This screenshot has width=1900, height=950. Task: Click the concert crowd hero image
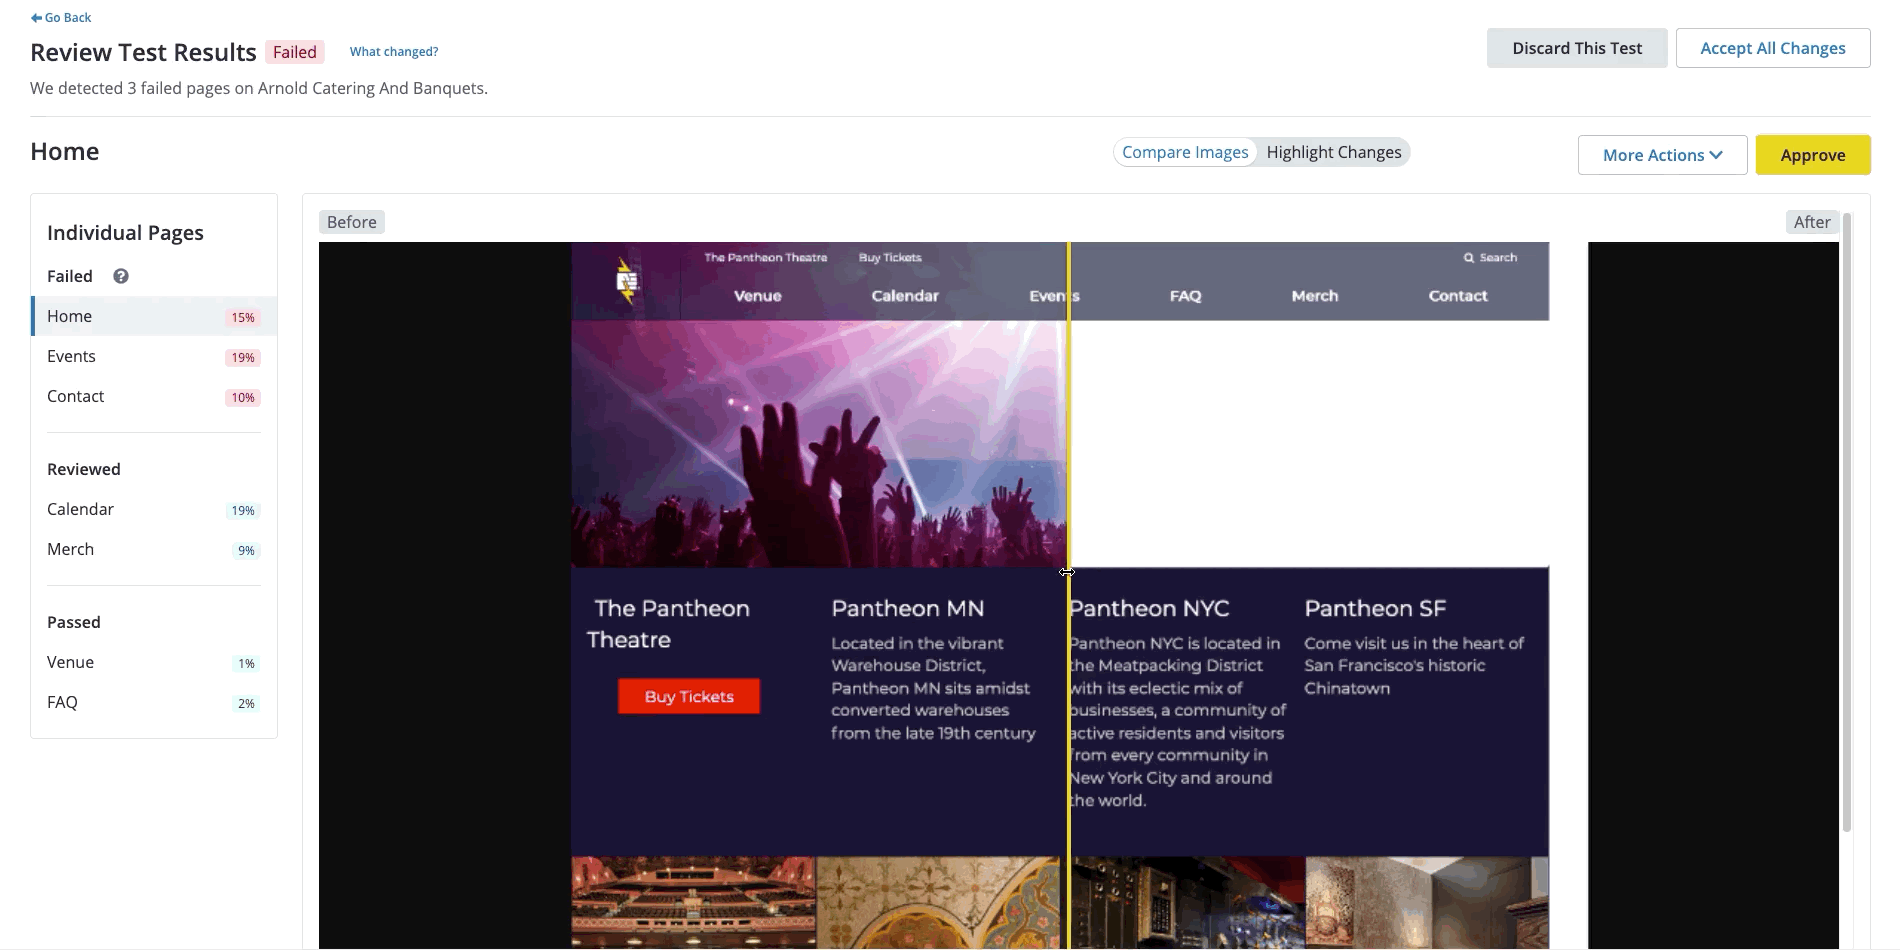click(x=819, y=444)
